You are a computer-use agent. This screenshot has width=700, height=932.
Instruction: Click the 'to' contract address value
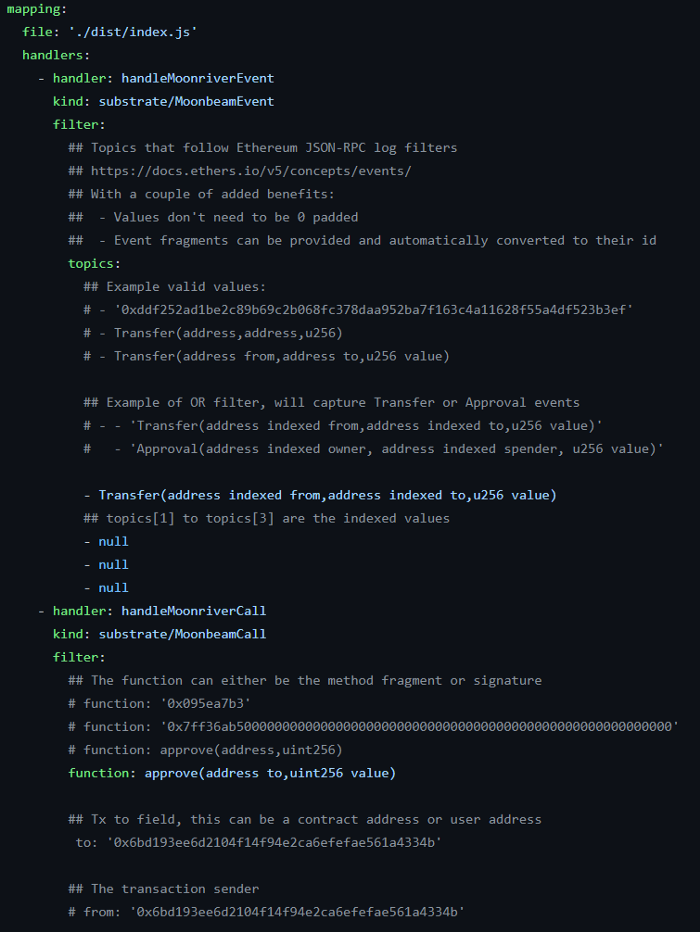274,842
